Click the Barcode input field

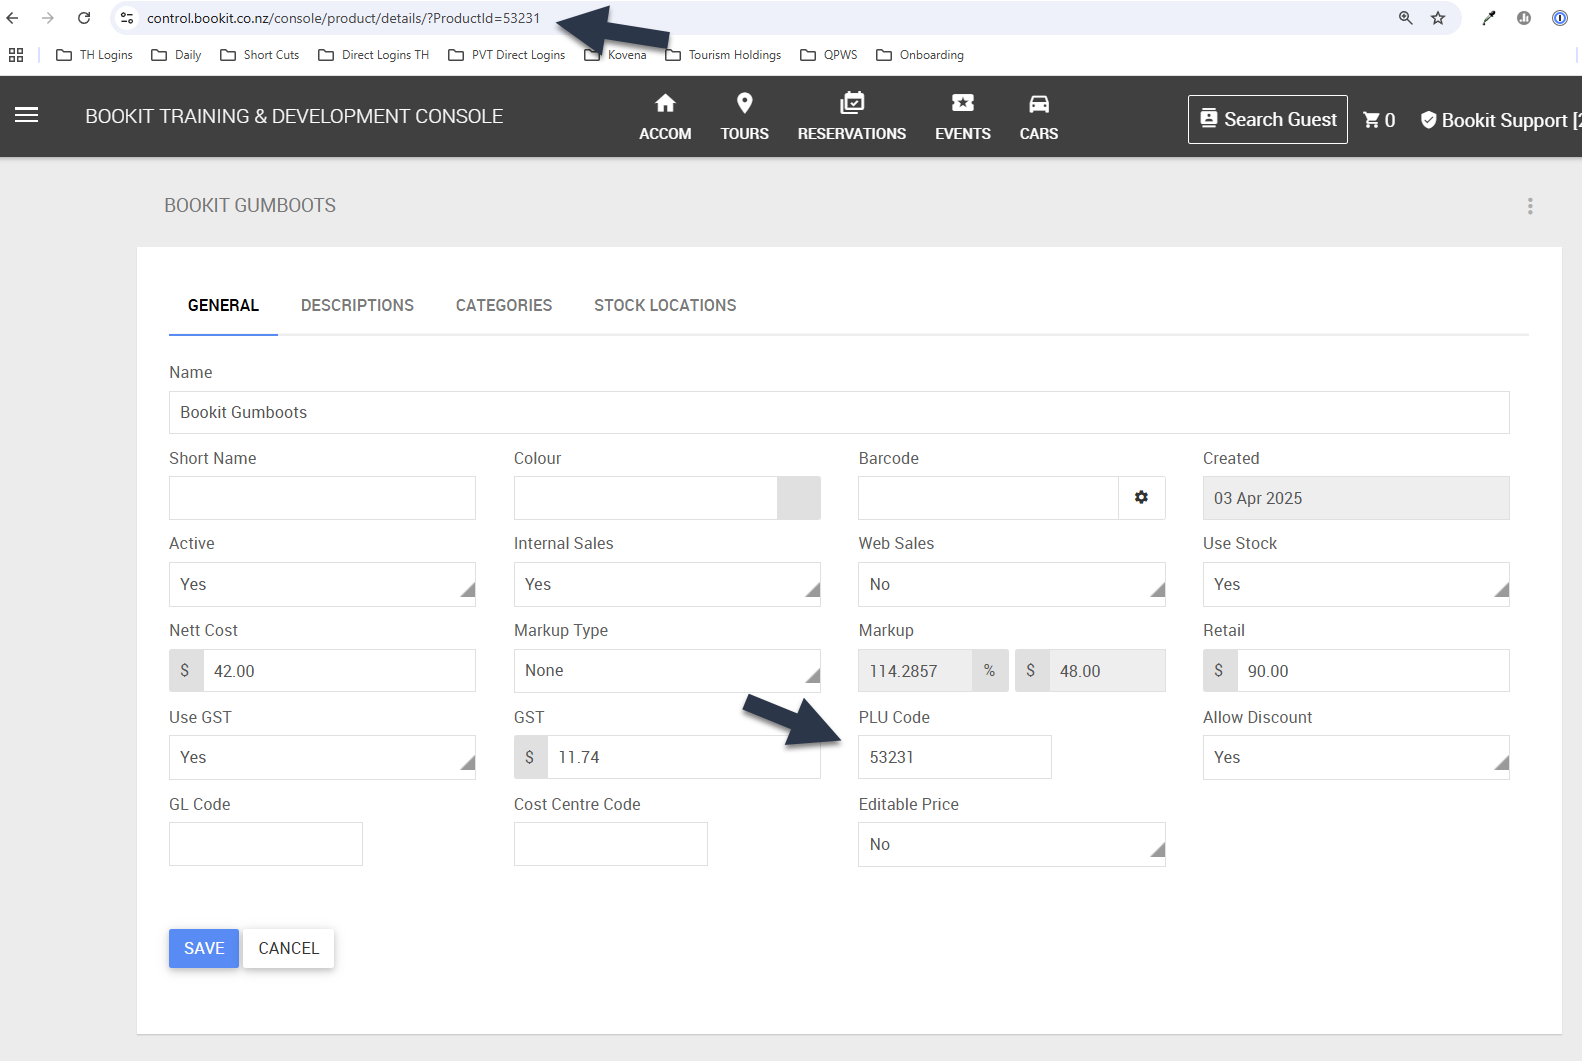click(x=988, y=498)
